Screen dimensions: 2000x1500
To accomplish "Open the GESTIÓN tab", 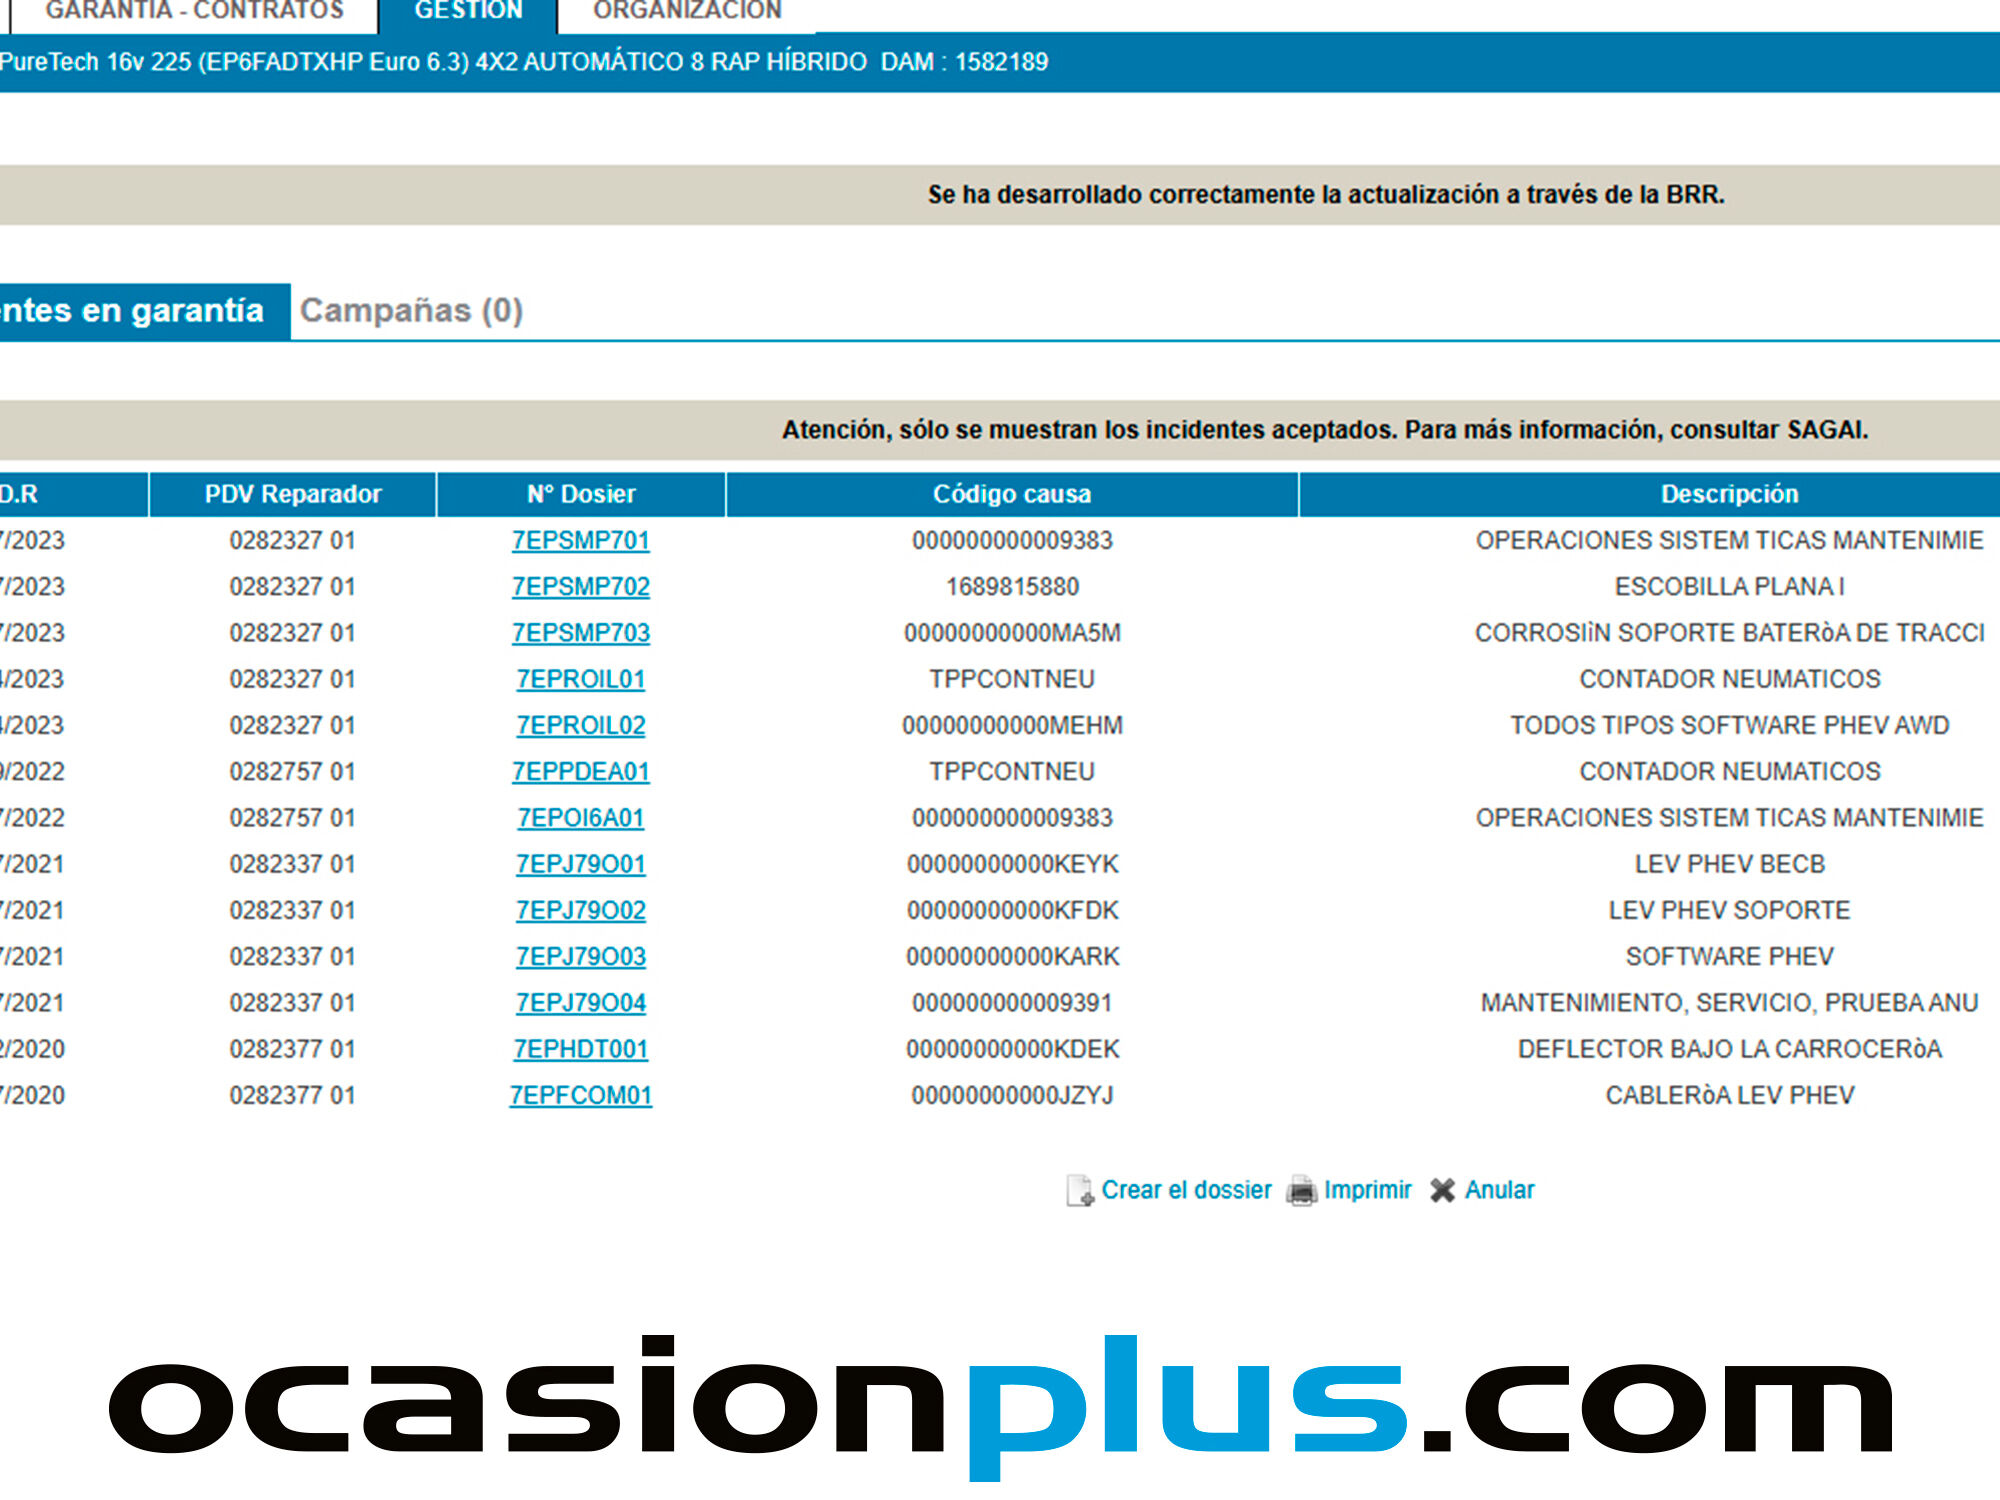I will click(468, 12).
